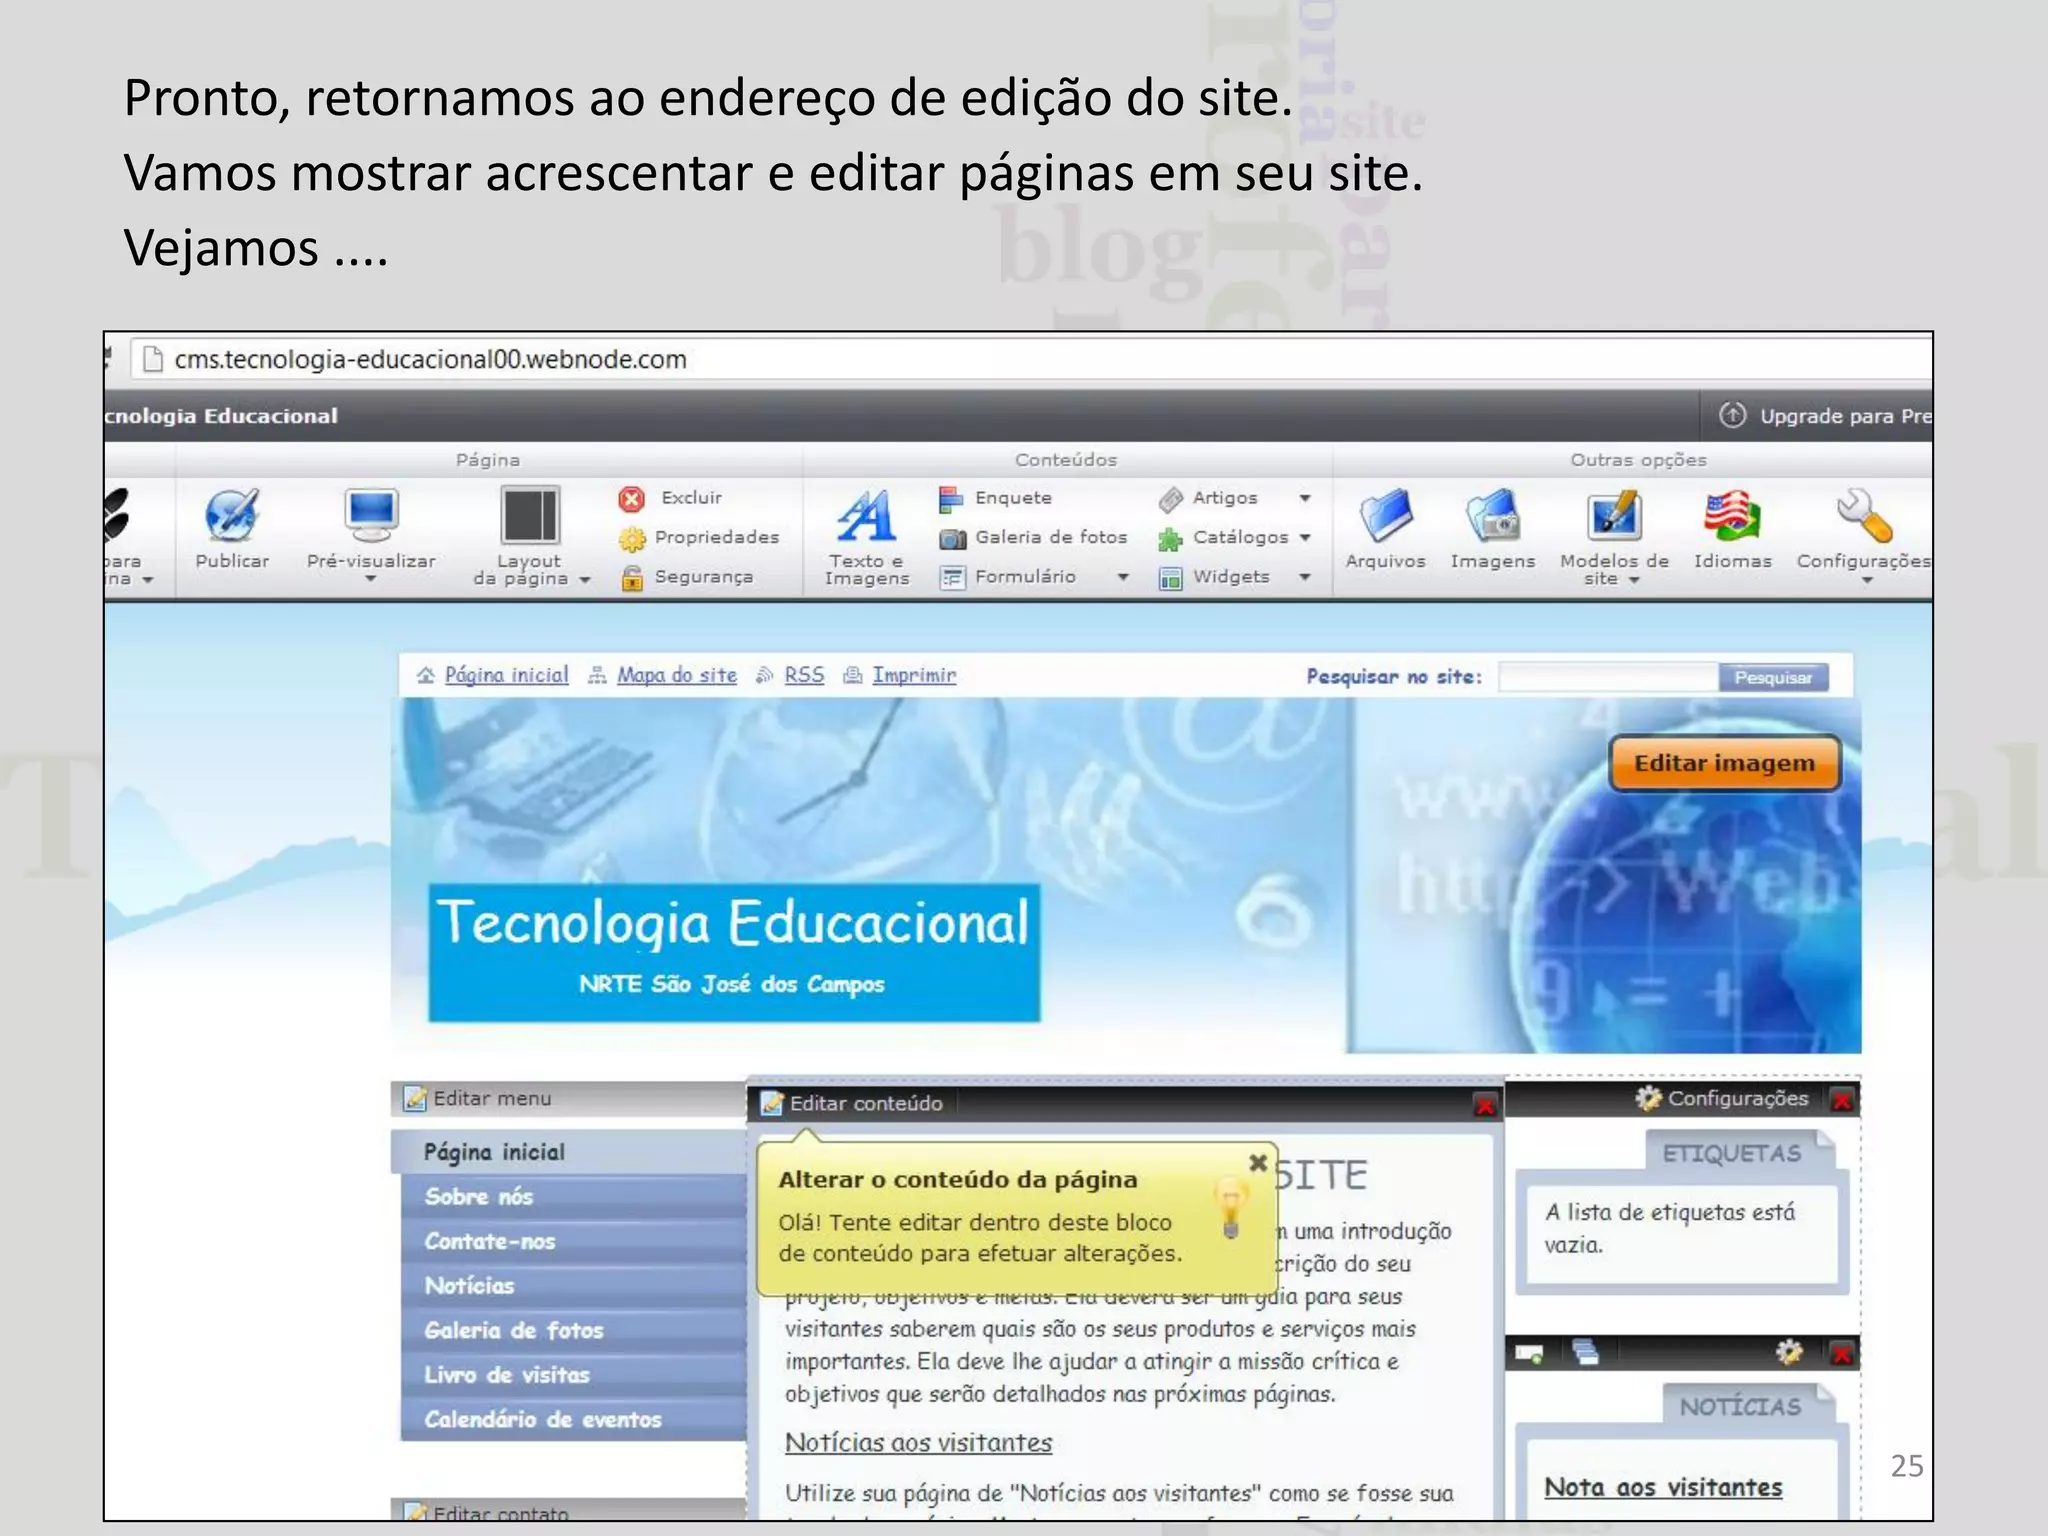This screenshot has width=2048, height=1536.
Task: Open Livro de visitas menu page
Action: pyautogui.click(x=573, y=1375)
